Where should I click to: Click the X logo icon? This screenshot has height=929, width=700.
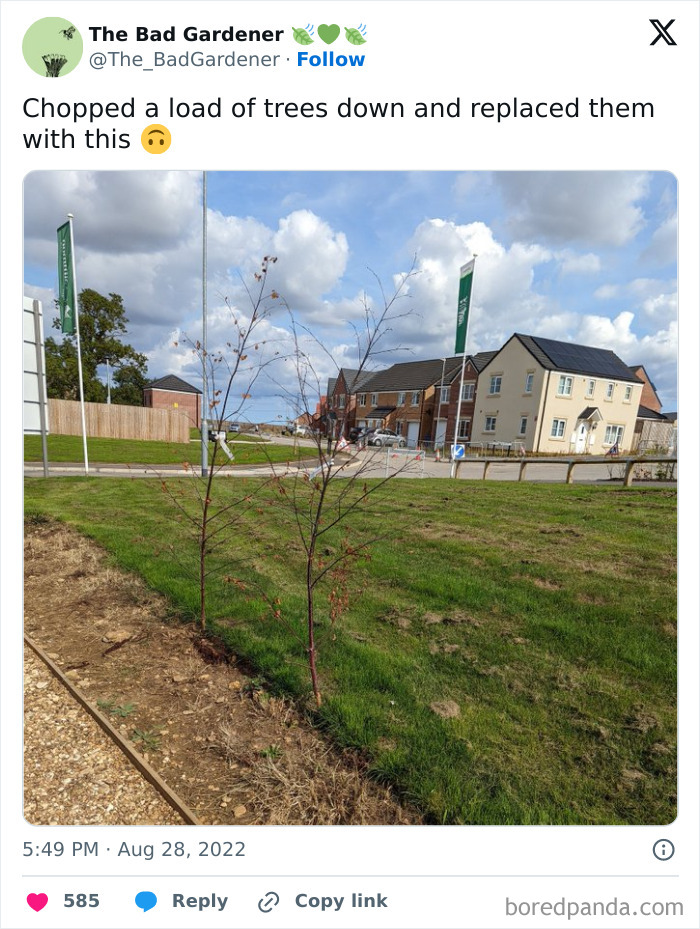(663, 33)
